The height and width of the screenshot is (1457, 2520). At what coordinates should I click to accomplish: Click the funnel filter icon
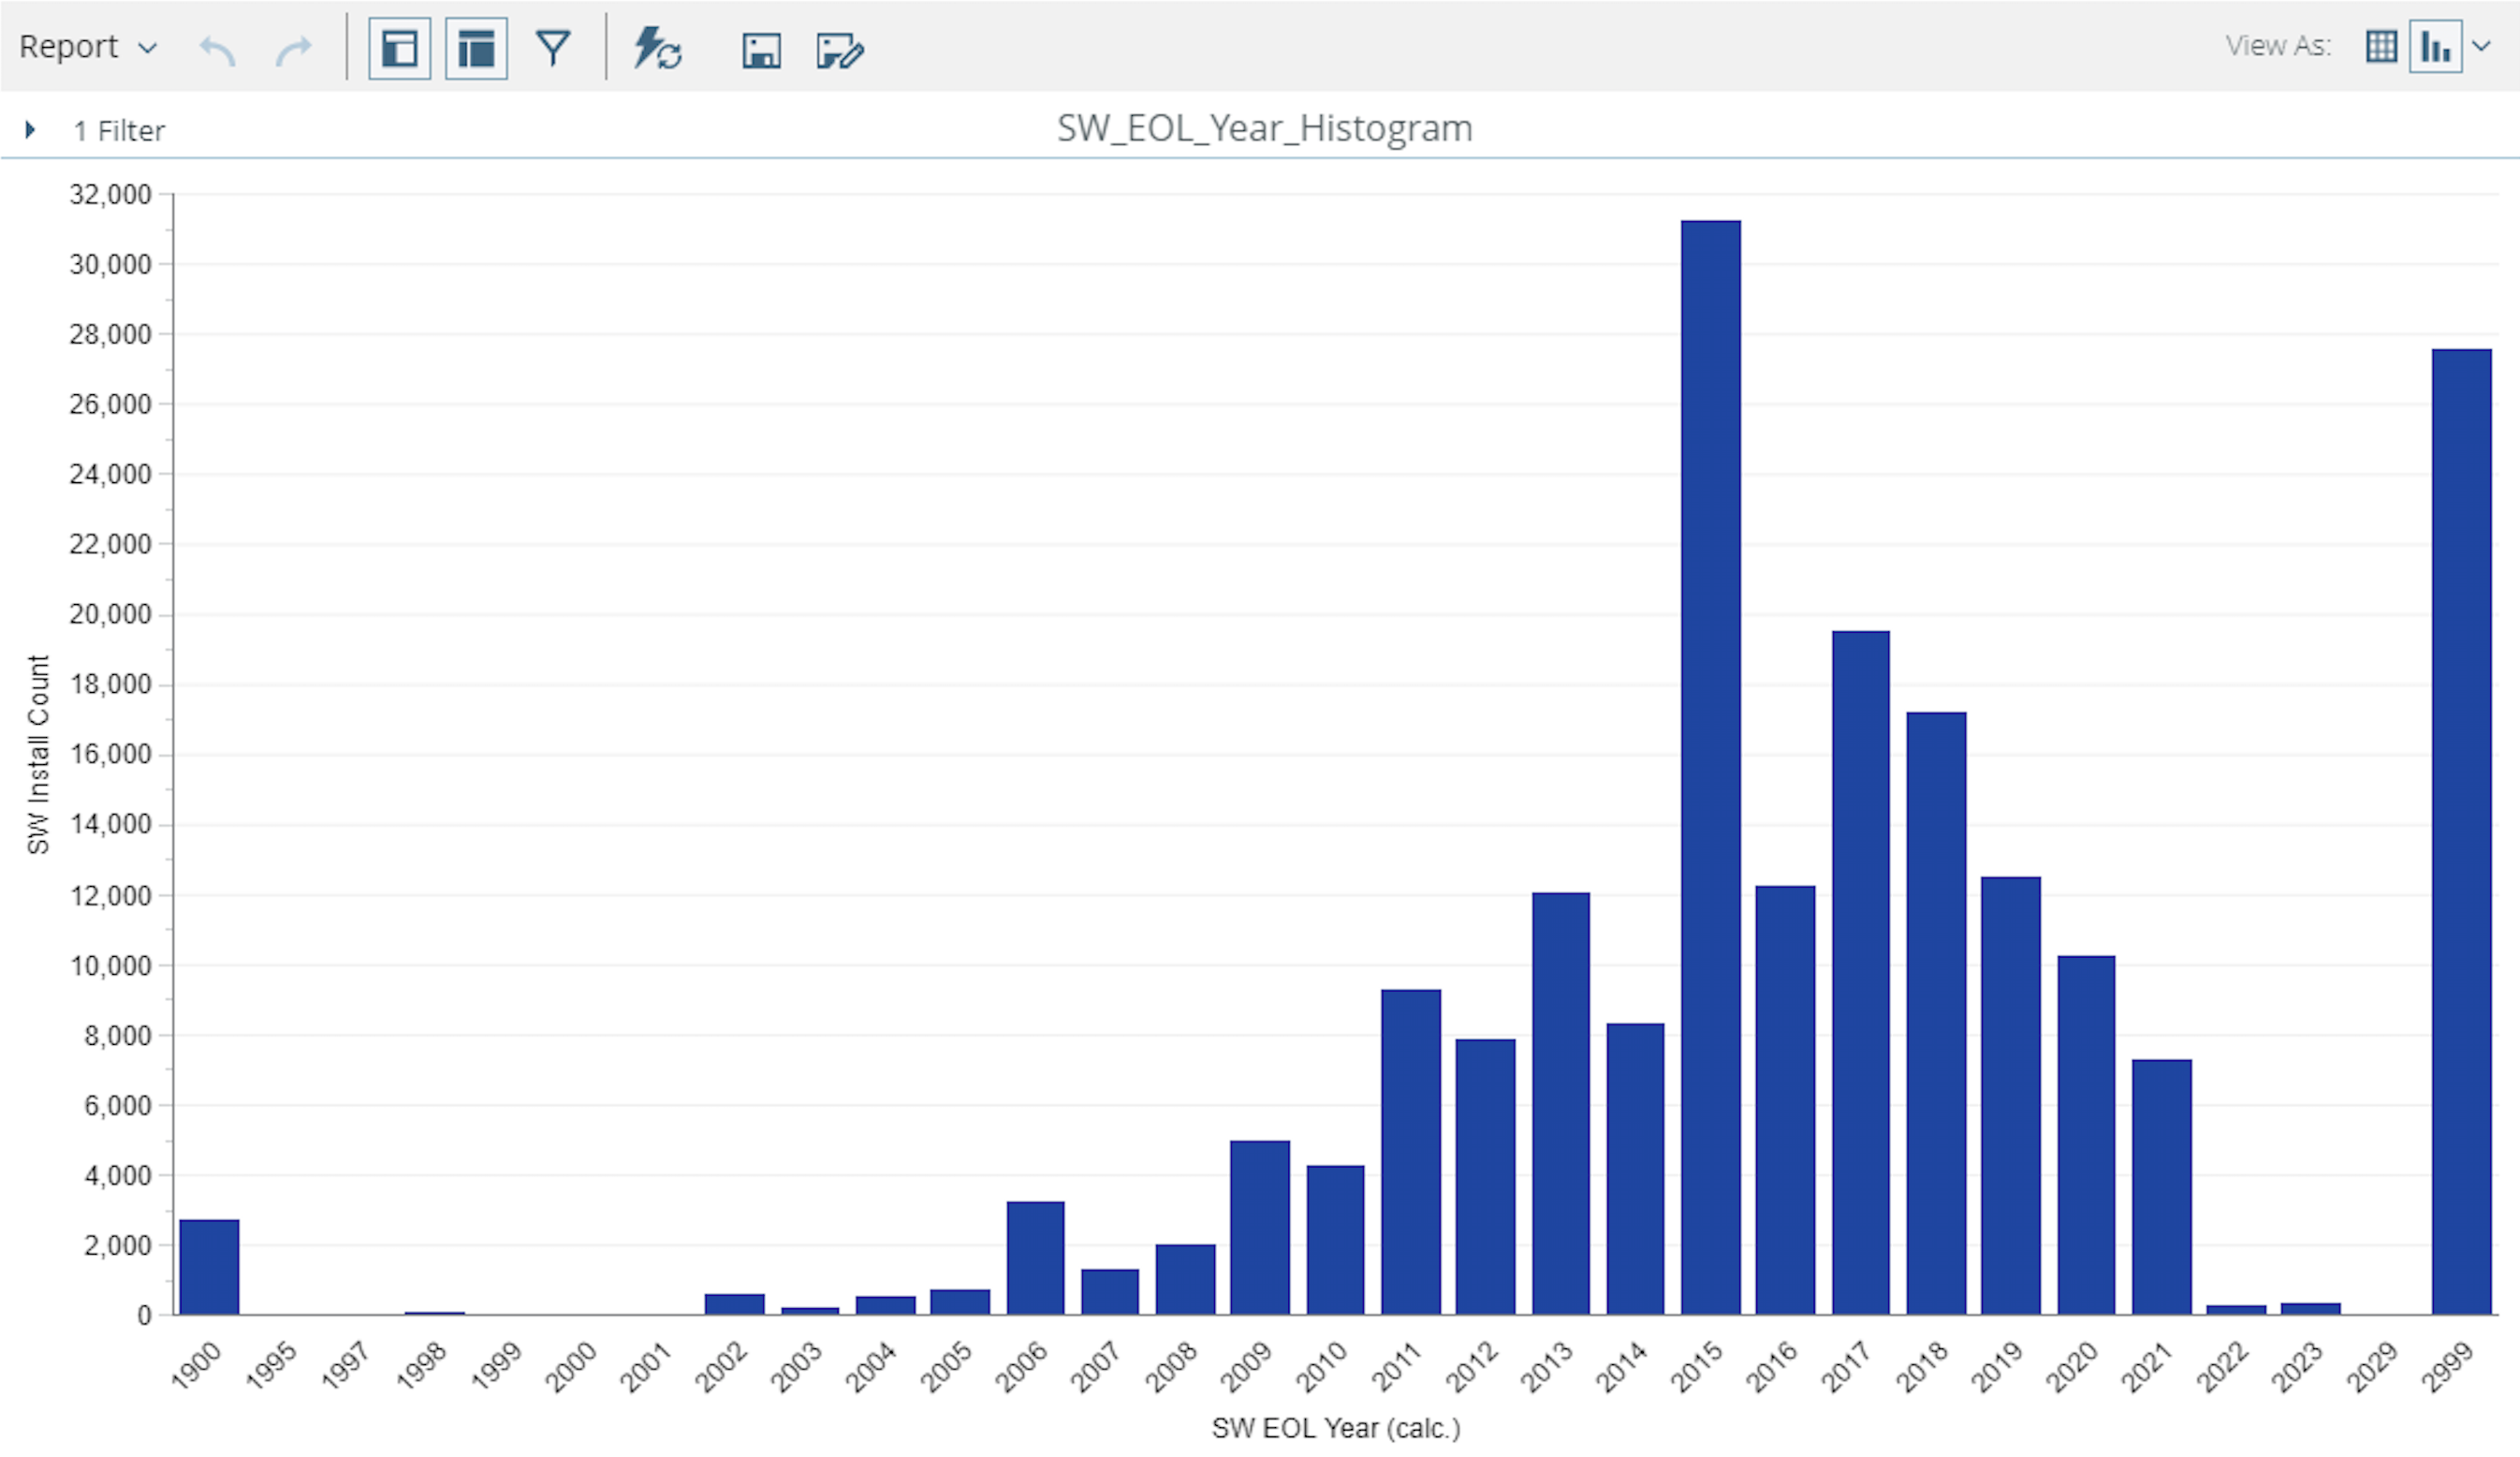[553, 48]
